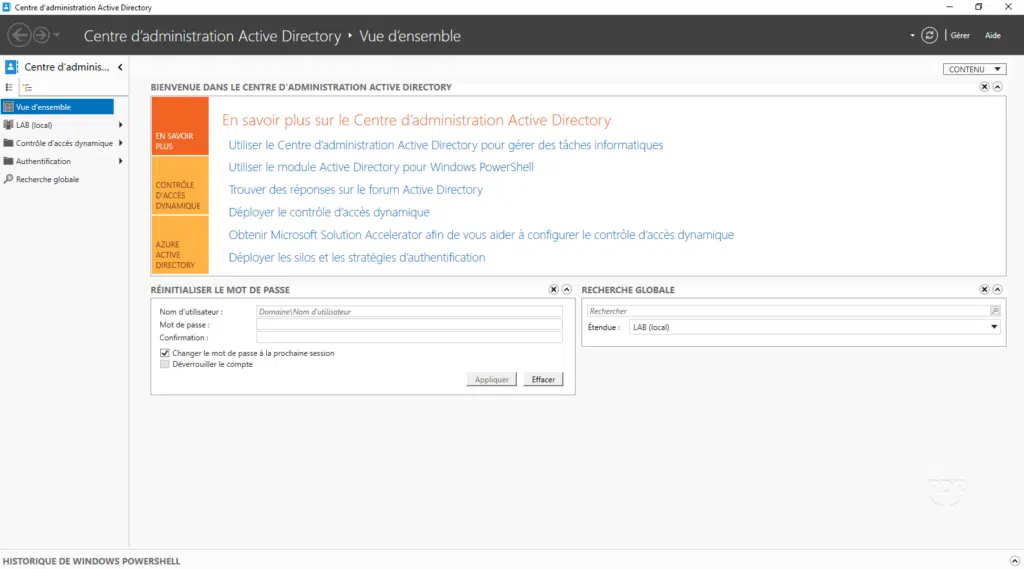Screen dimensions: 1024x569
Task: Click the Confirmation password field
Action: tap(409, 338)
